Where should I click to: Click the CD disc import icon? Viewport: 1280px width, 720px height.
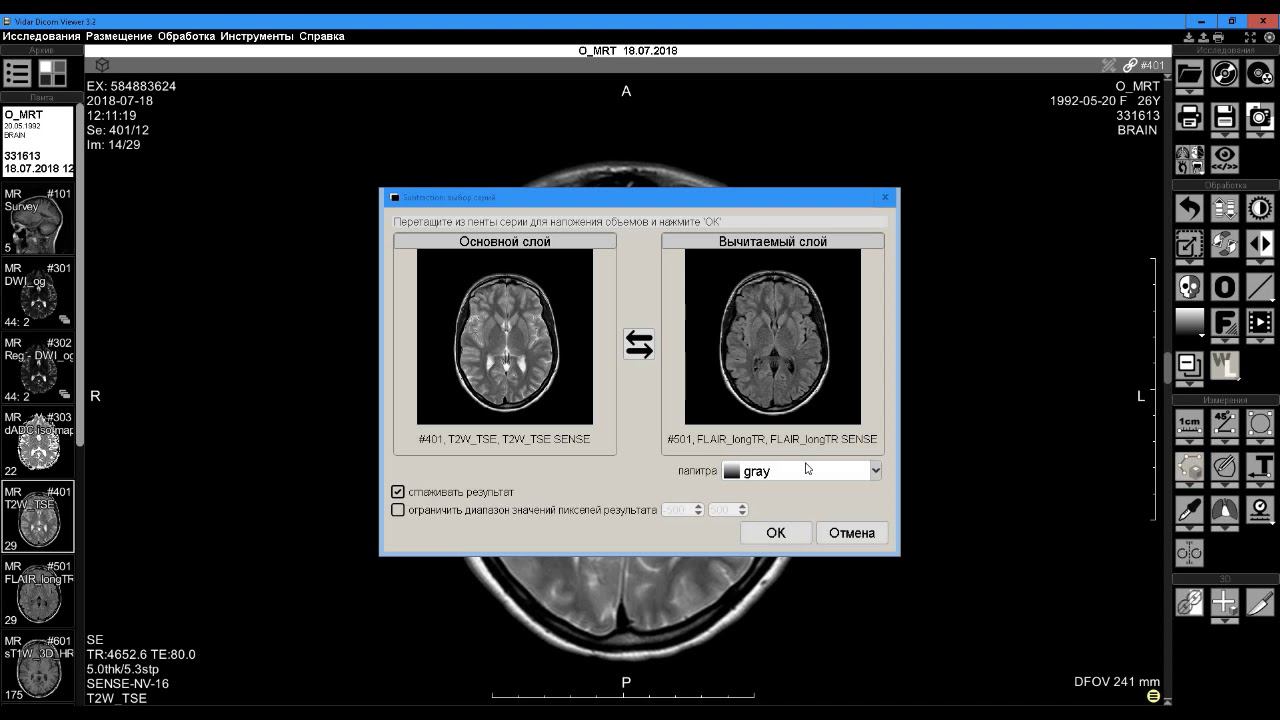coord(1224,73)
